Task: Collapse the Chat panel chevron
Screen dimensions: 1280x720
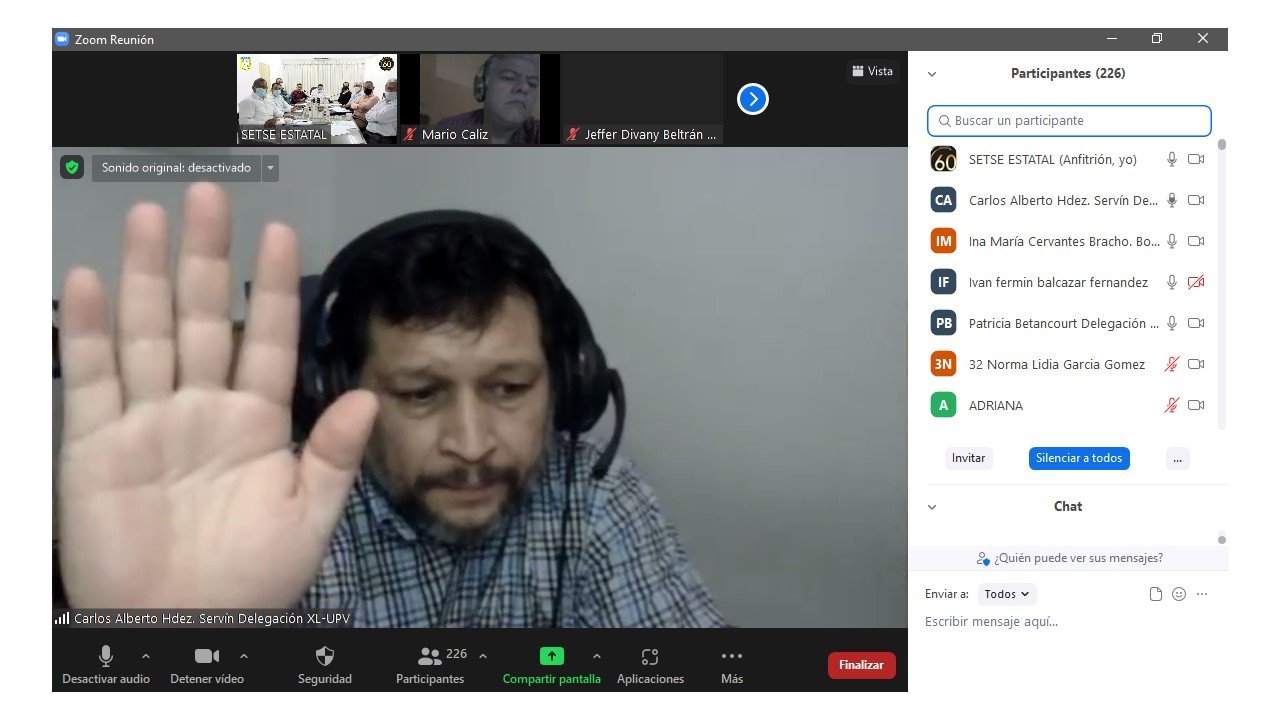Action: pyautogui.click(x=932, y=507)
